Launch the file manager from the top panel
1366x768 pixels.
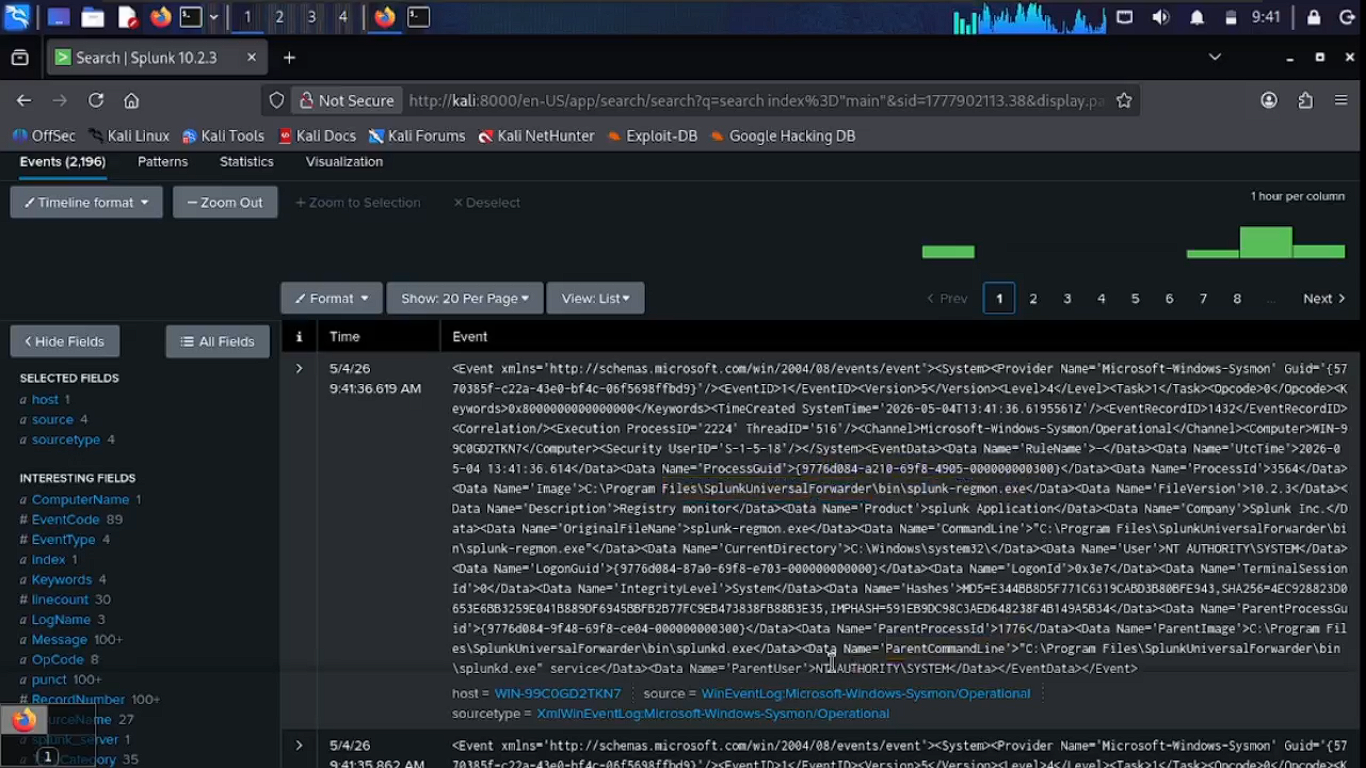tap(93, 17)
